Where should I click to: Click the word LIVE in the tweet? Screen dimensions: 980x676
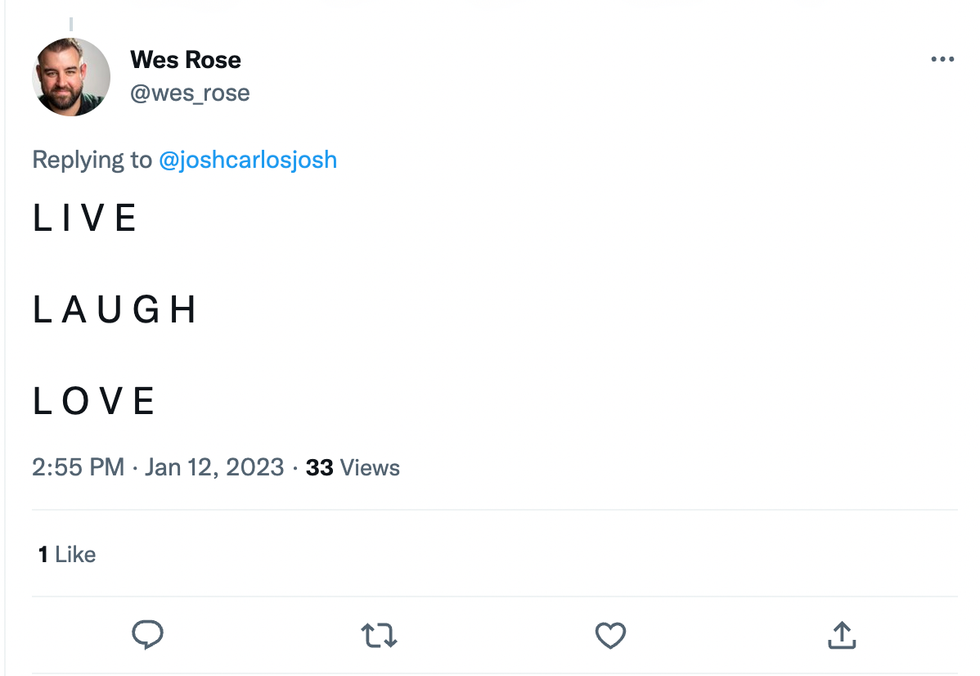pos(85,218)
